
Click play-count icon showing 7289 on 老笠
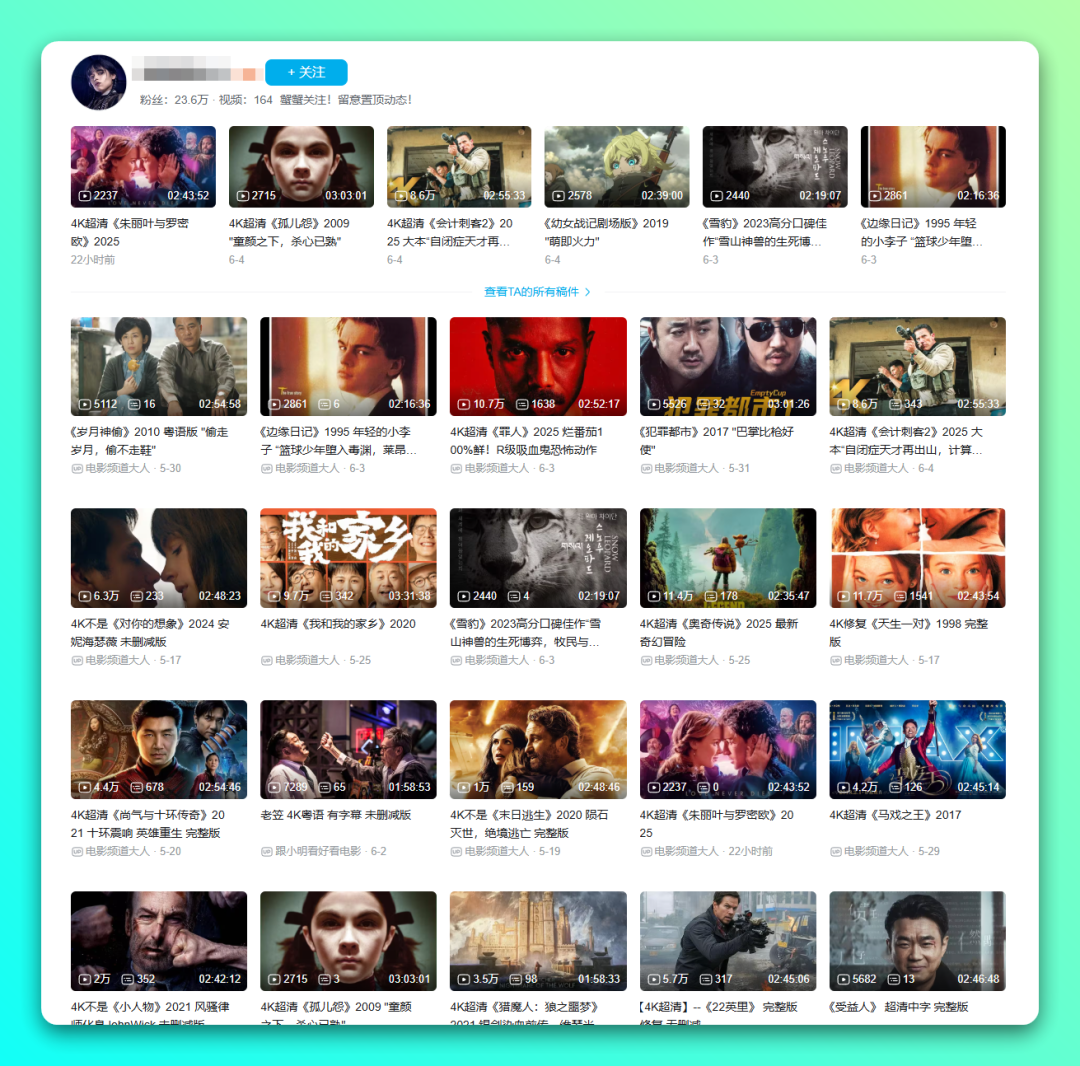[274, 787]
